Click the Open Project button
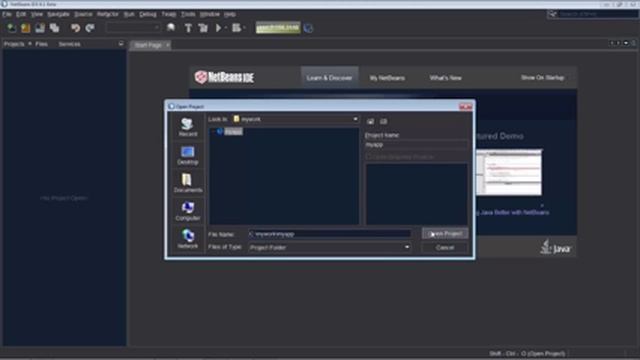The height and width of the screenshot is (360, 640). pyautogui.click(x=445, y=234)
